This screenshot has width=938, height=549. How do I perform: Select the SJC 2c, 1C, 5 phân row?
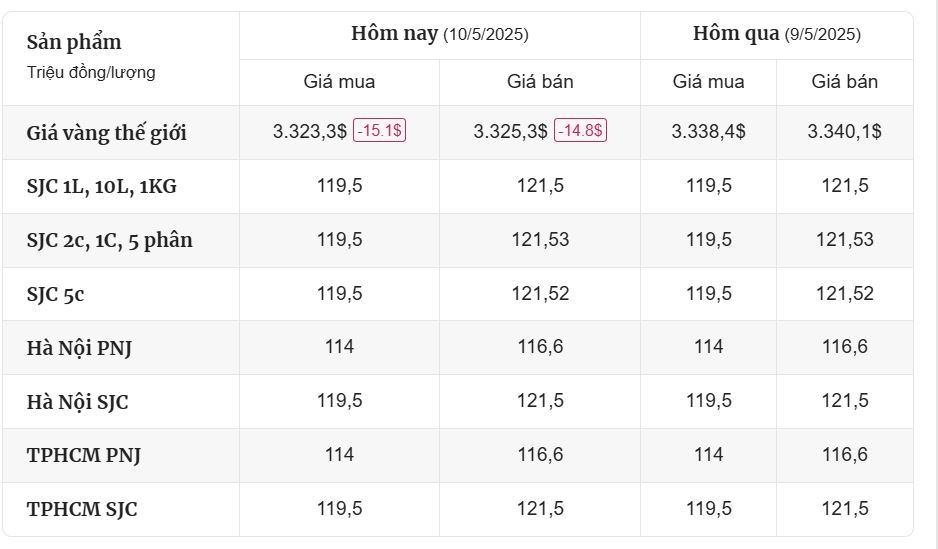(458, 240)
